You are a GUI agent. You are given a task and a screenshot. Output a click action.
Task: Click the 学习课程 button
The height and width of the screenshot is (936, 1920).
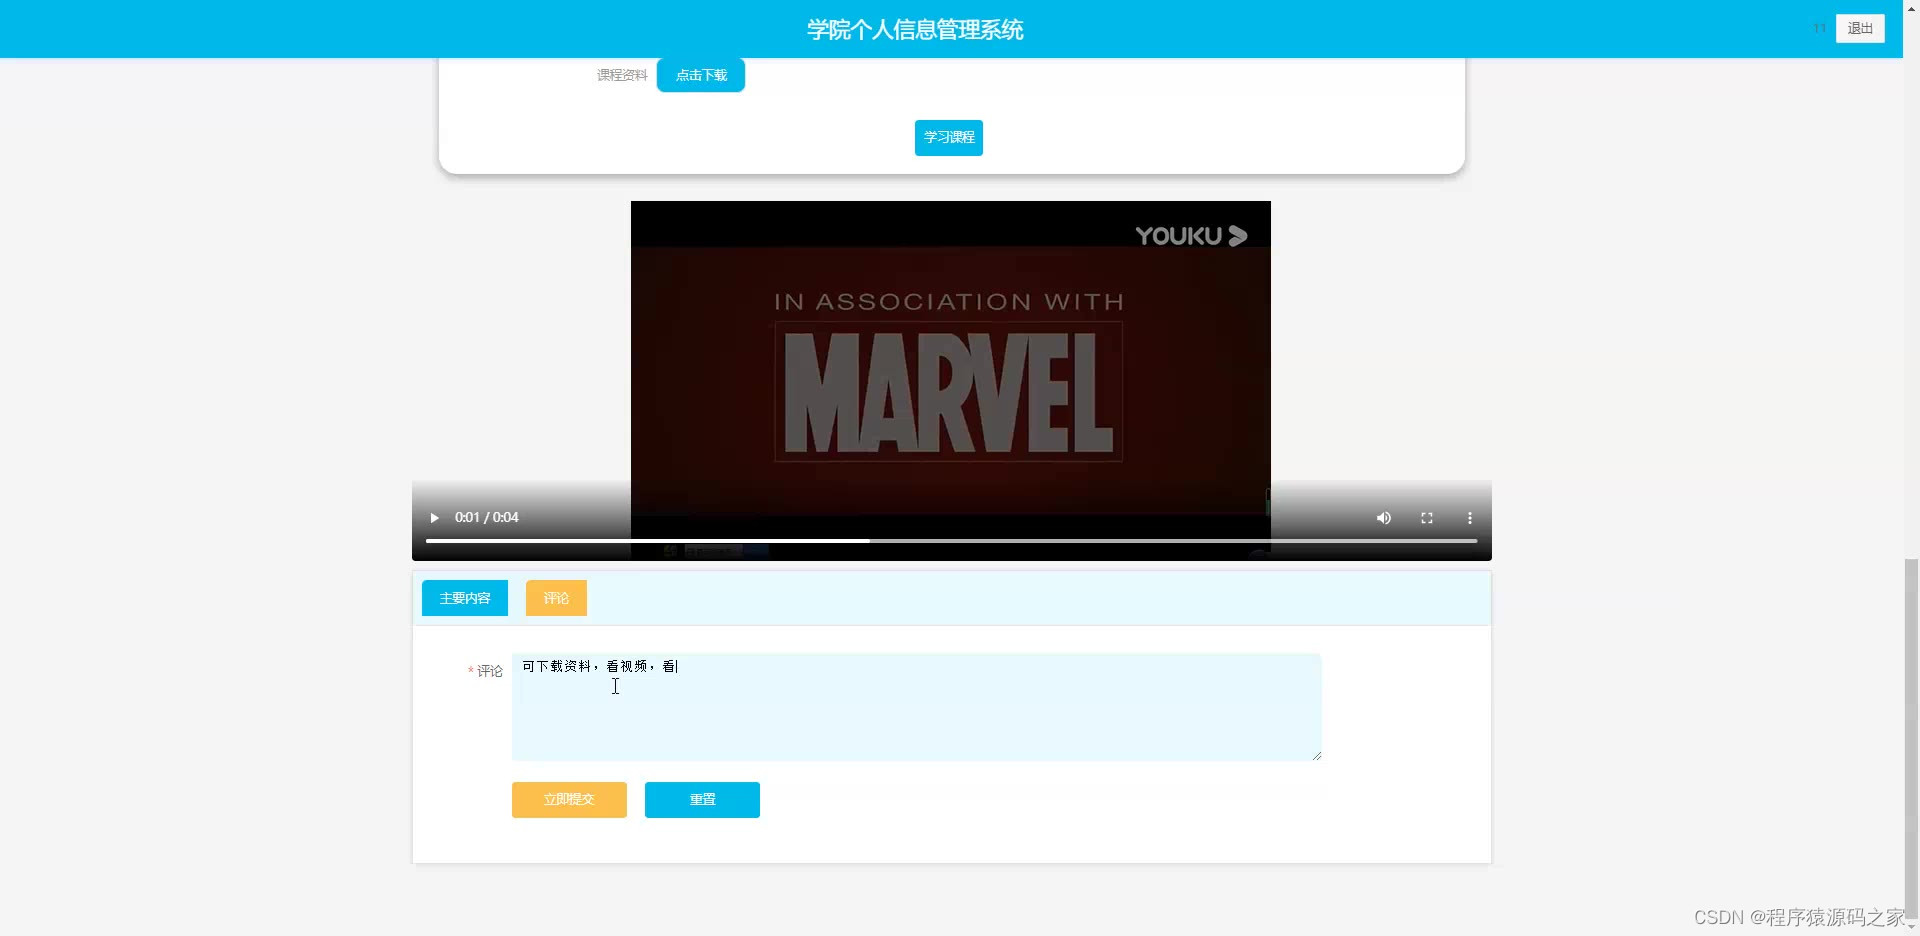click(x=949, y=138)
